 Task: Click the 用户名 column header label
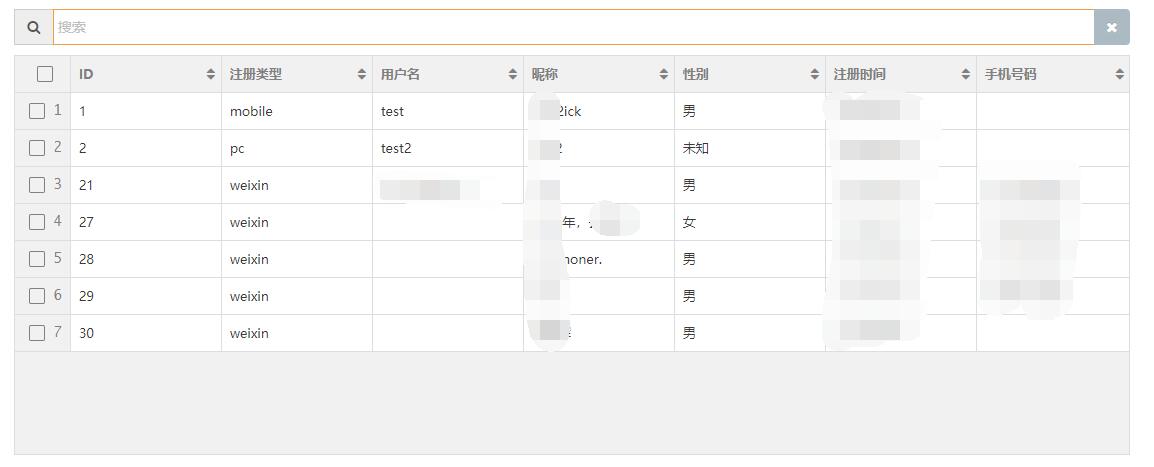(400, 74)
